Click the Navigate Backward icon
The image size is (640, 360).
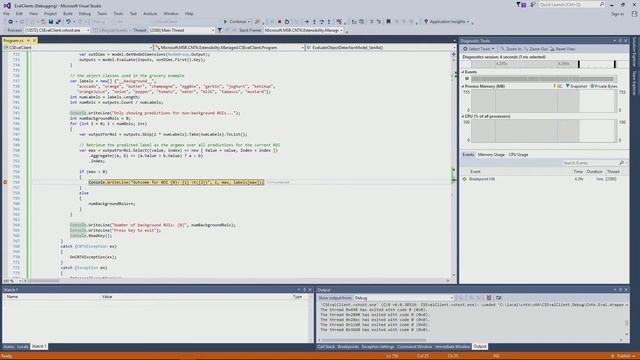point(11,22)
